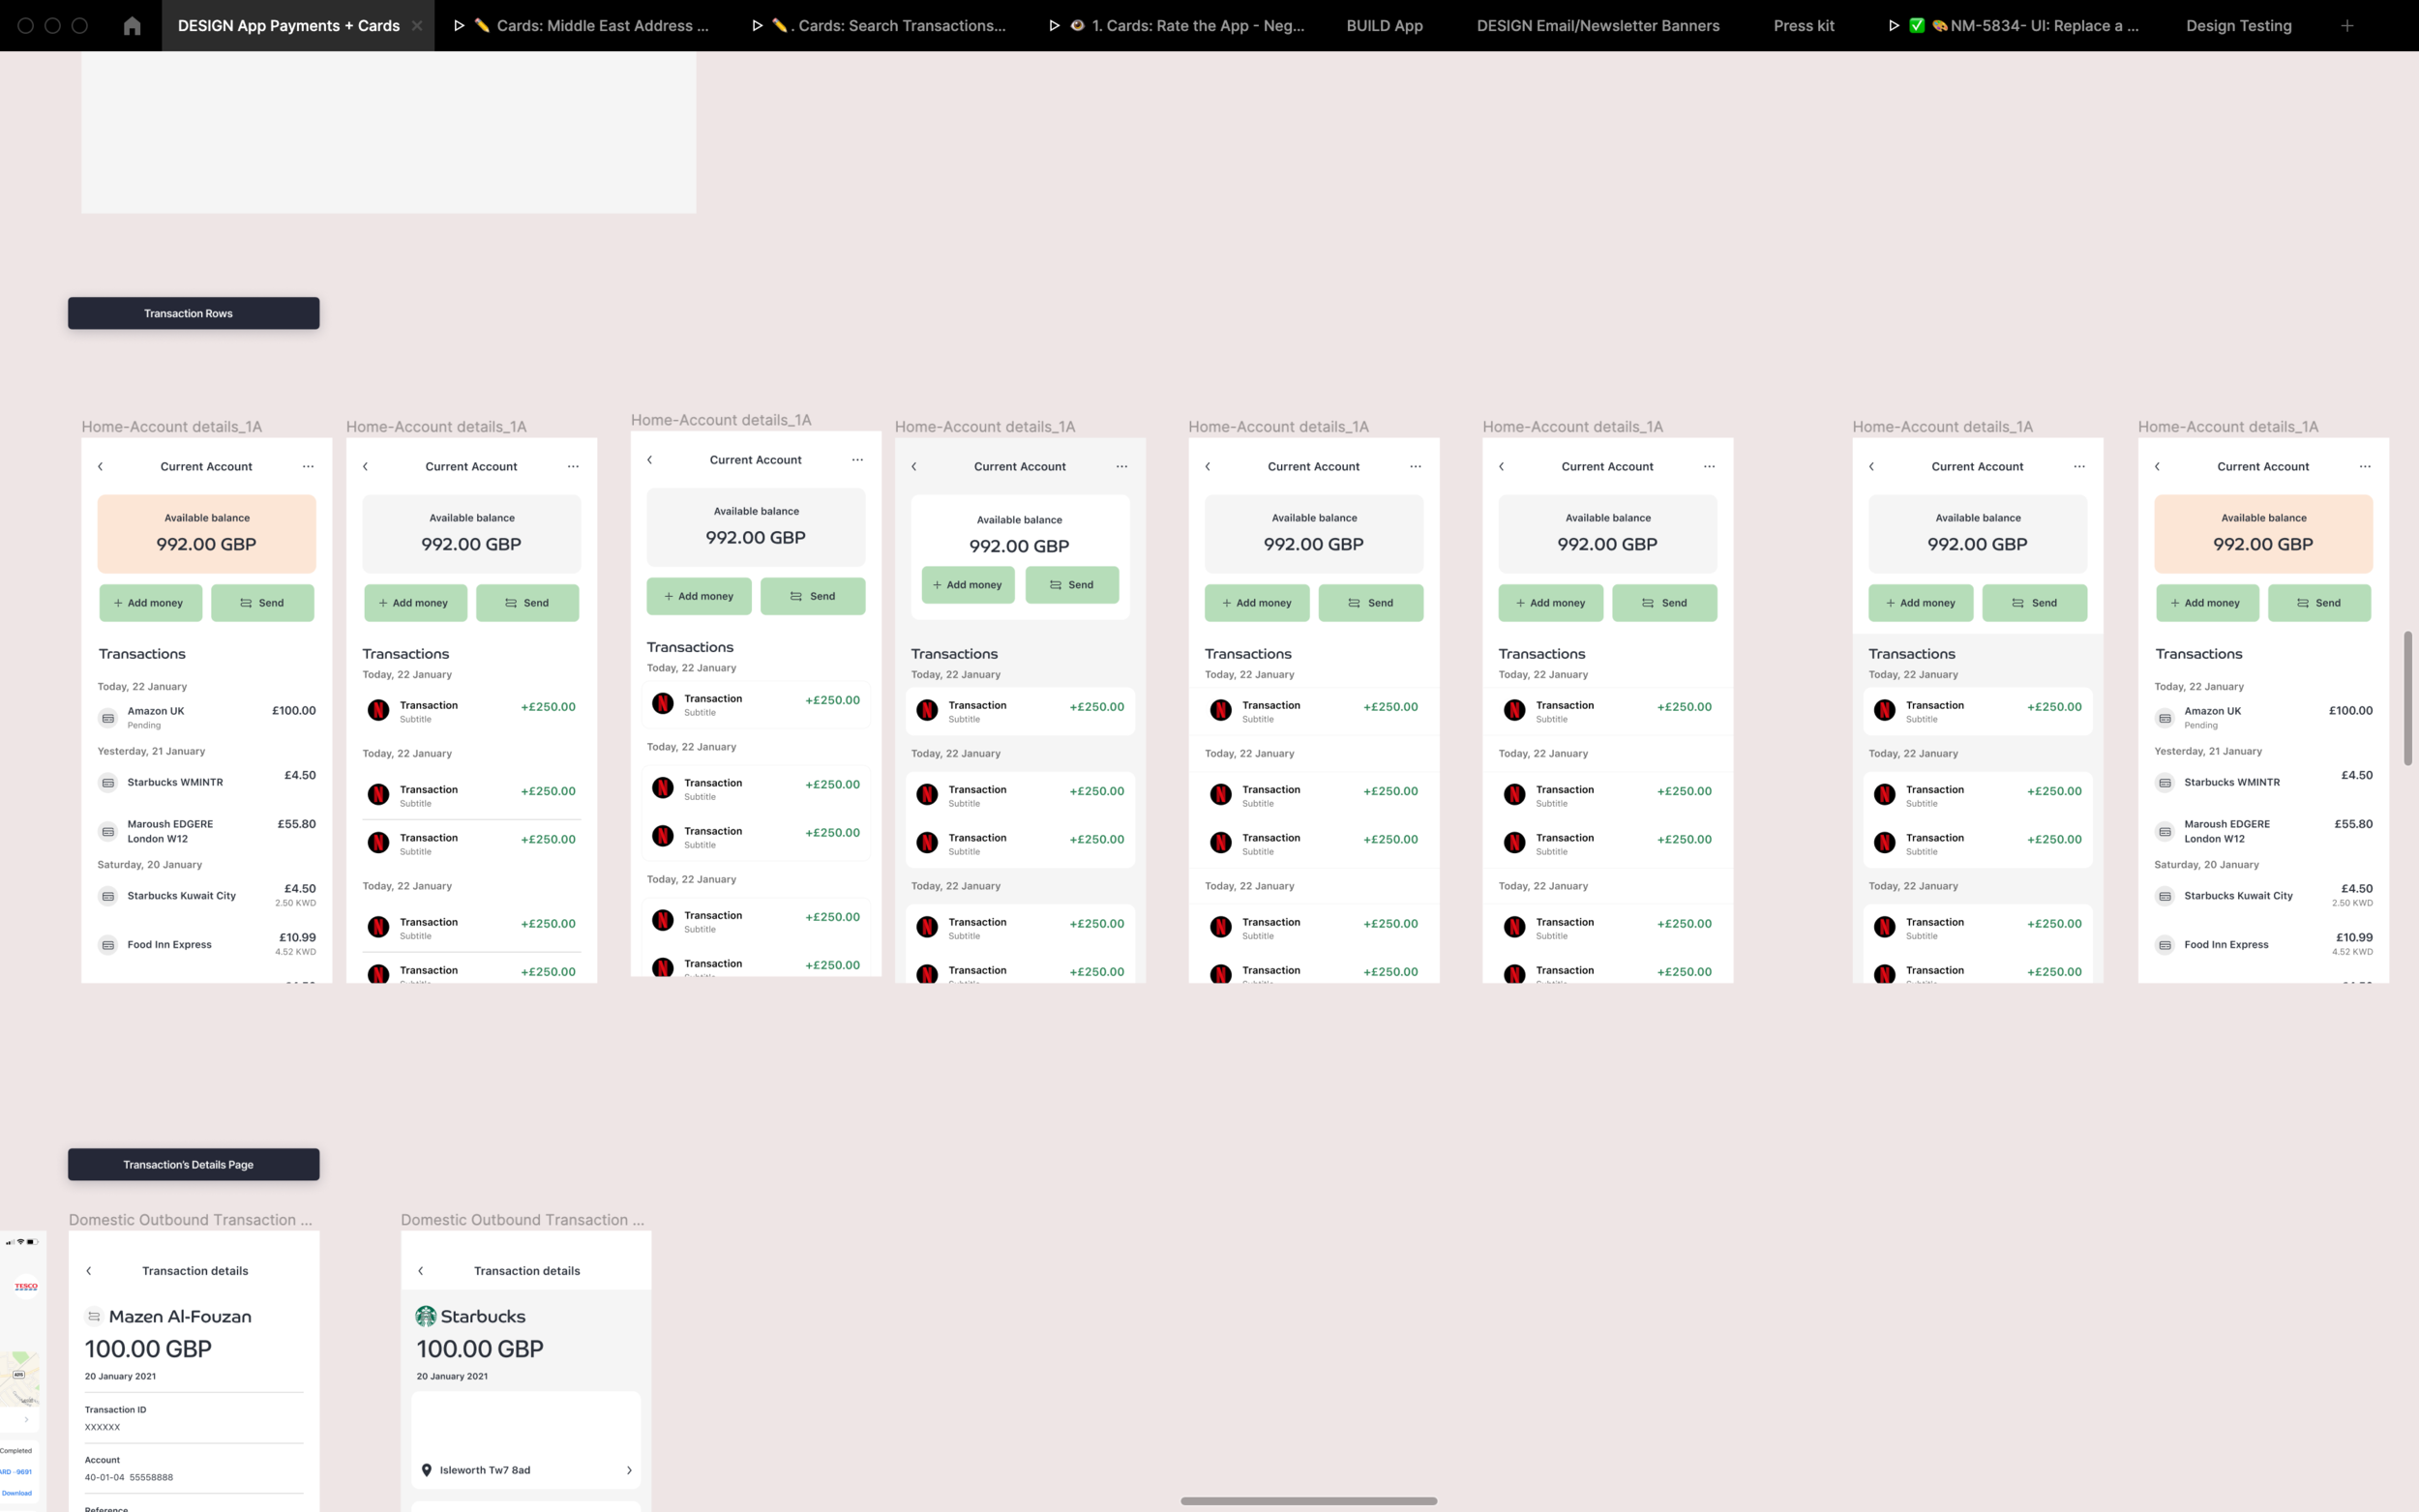Click the card icon beside Mazen Al-Fouzan

tap(94, 1316)
